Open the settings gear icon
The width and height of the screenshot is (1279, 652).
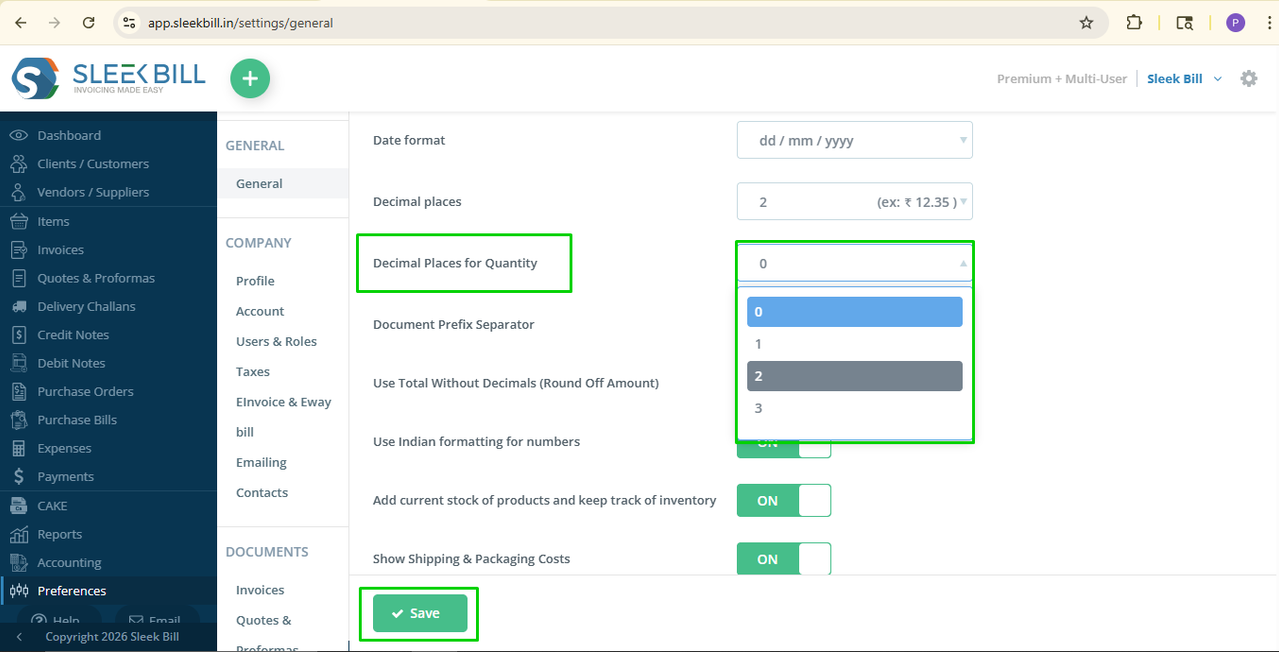click(1248, 78)
